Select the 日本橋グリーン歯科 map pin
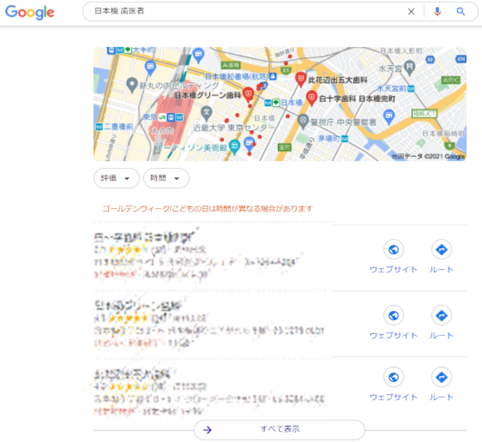482x442 pixels. 248,95
